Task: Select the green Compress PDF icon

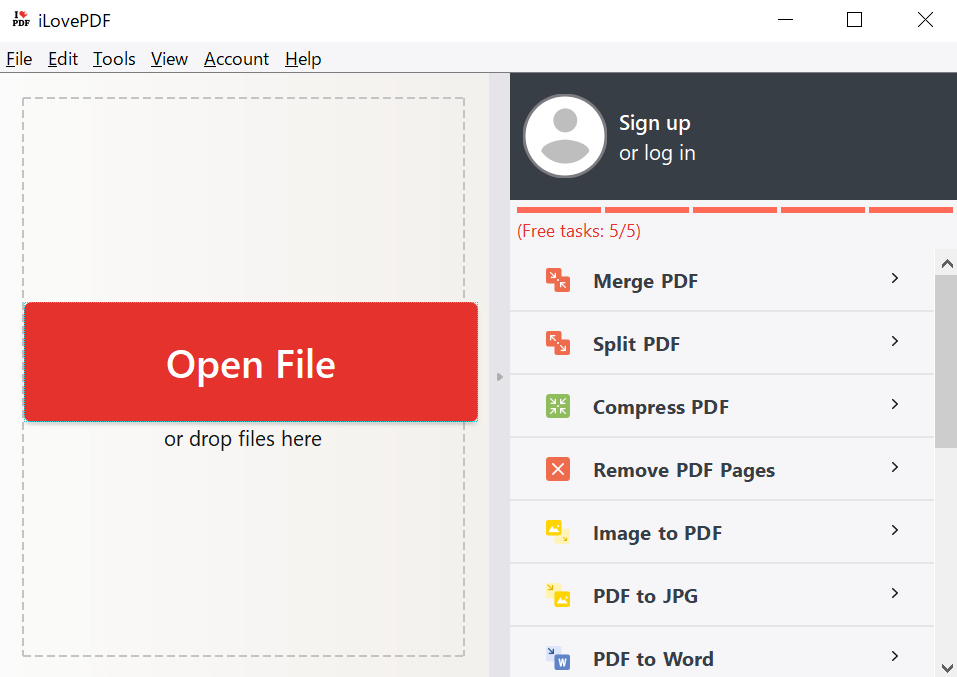Action: pos(557,407)
